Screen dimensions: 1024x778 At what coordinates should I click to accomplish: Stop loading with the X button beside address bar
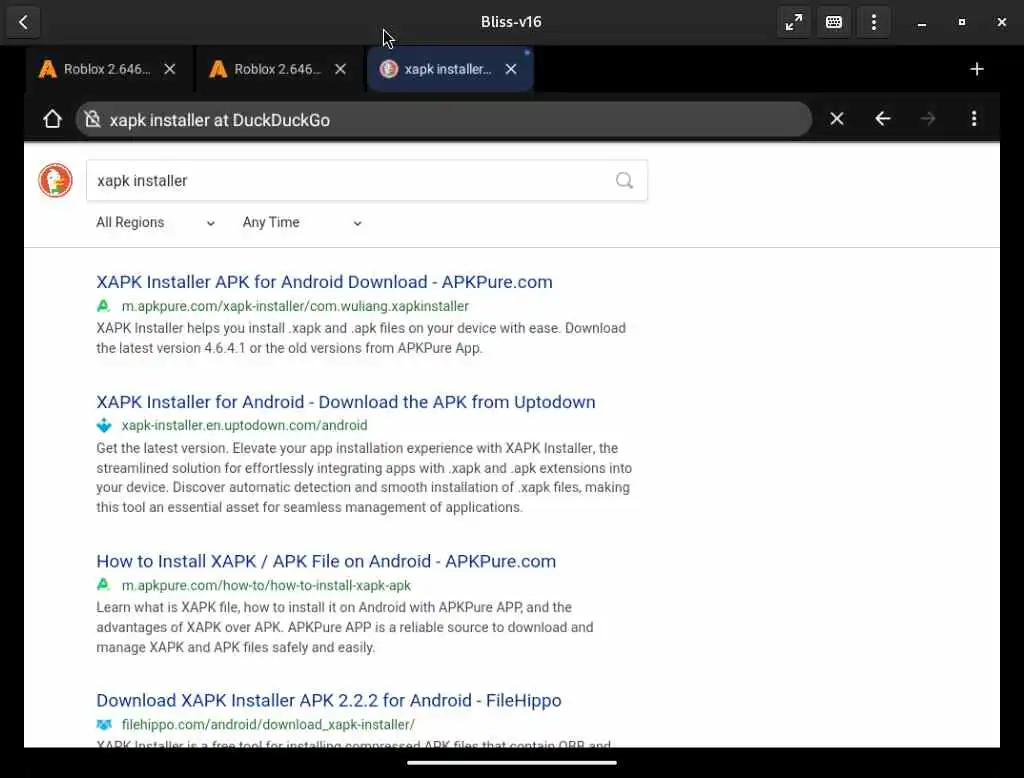[x=837, y=119]
